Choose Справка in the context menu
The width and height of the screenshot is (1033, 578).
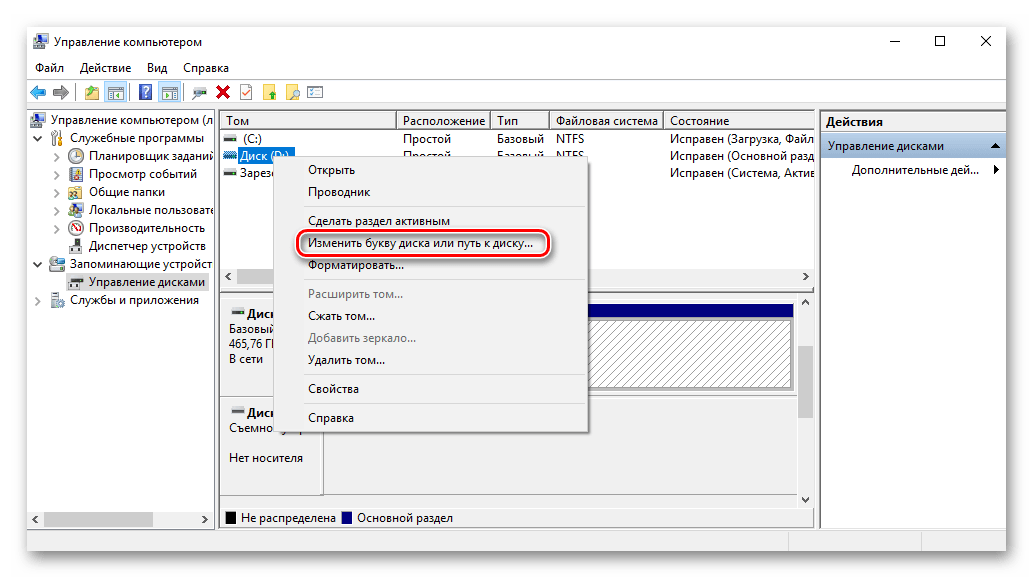pos(431,418)
